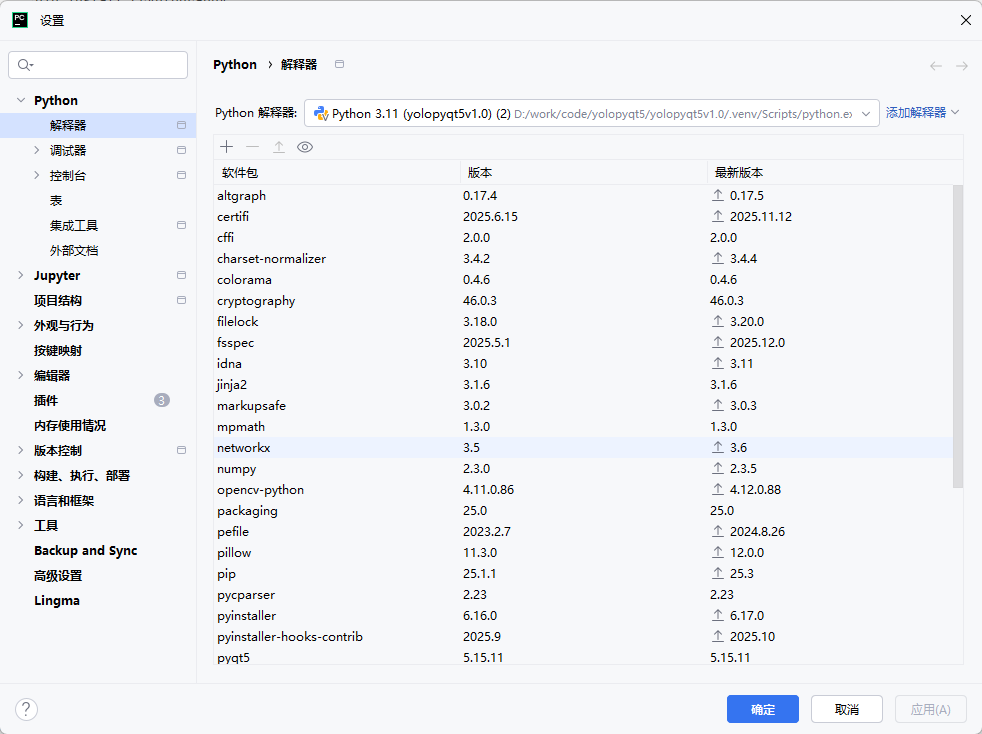Navigate back with the left arrow
The image size is (982, 734).
(x=936, y=66)
